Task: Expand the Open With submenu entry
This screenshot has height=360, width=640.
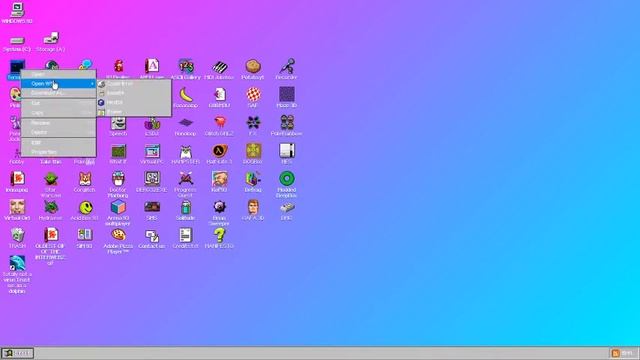Action: (x=58, y=84)
